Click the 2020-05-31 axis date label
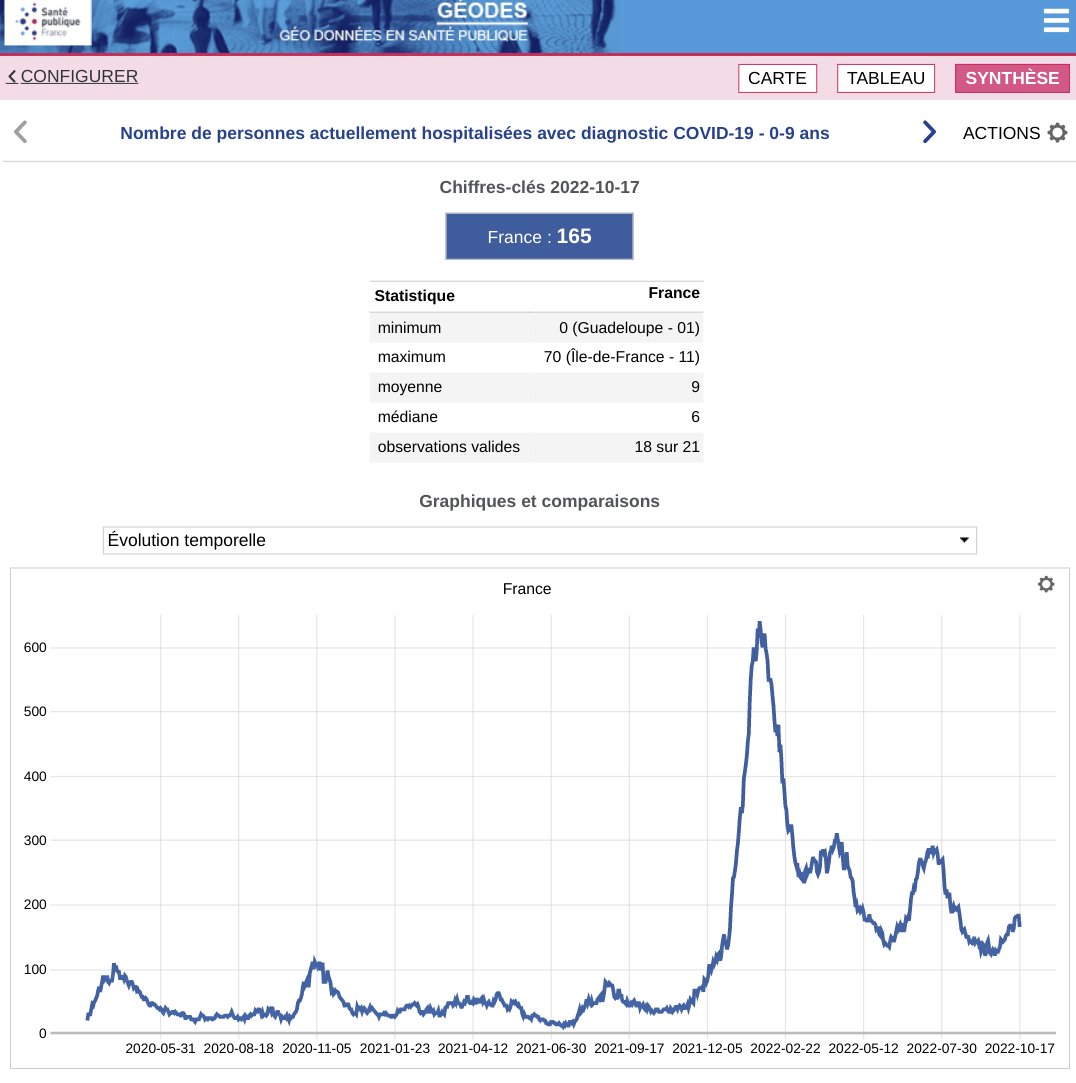The image size is (1076, 1083). tap(160, 1048)
